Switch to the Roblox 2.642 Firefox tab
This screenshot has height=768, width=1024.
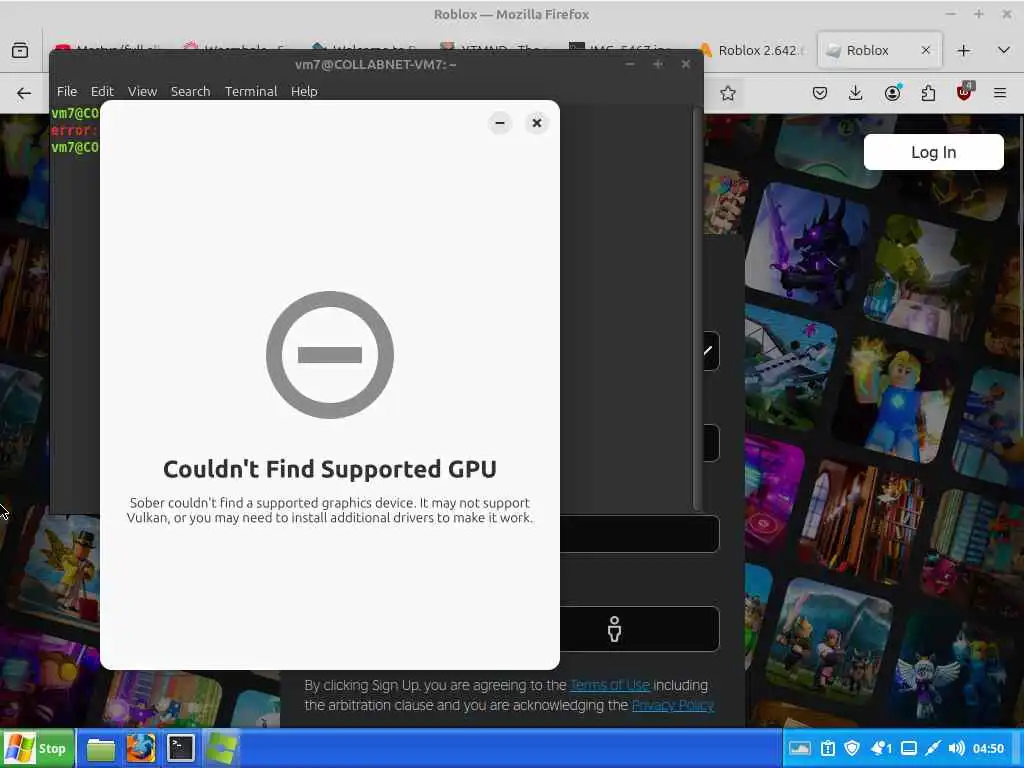[754, 50]
